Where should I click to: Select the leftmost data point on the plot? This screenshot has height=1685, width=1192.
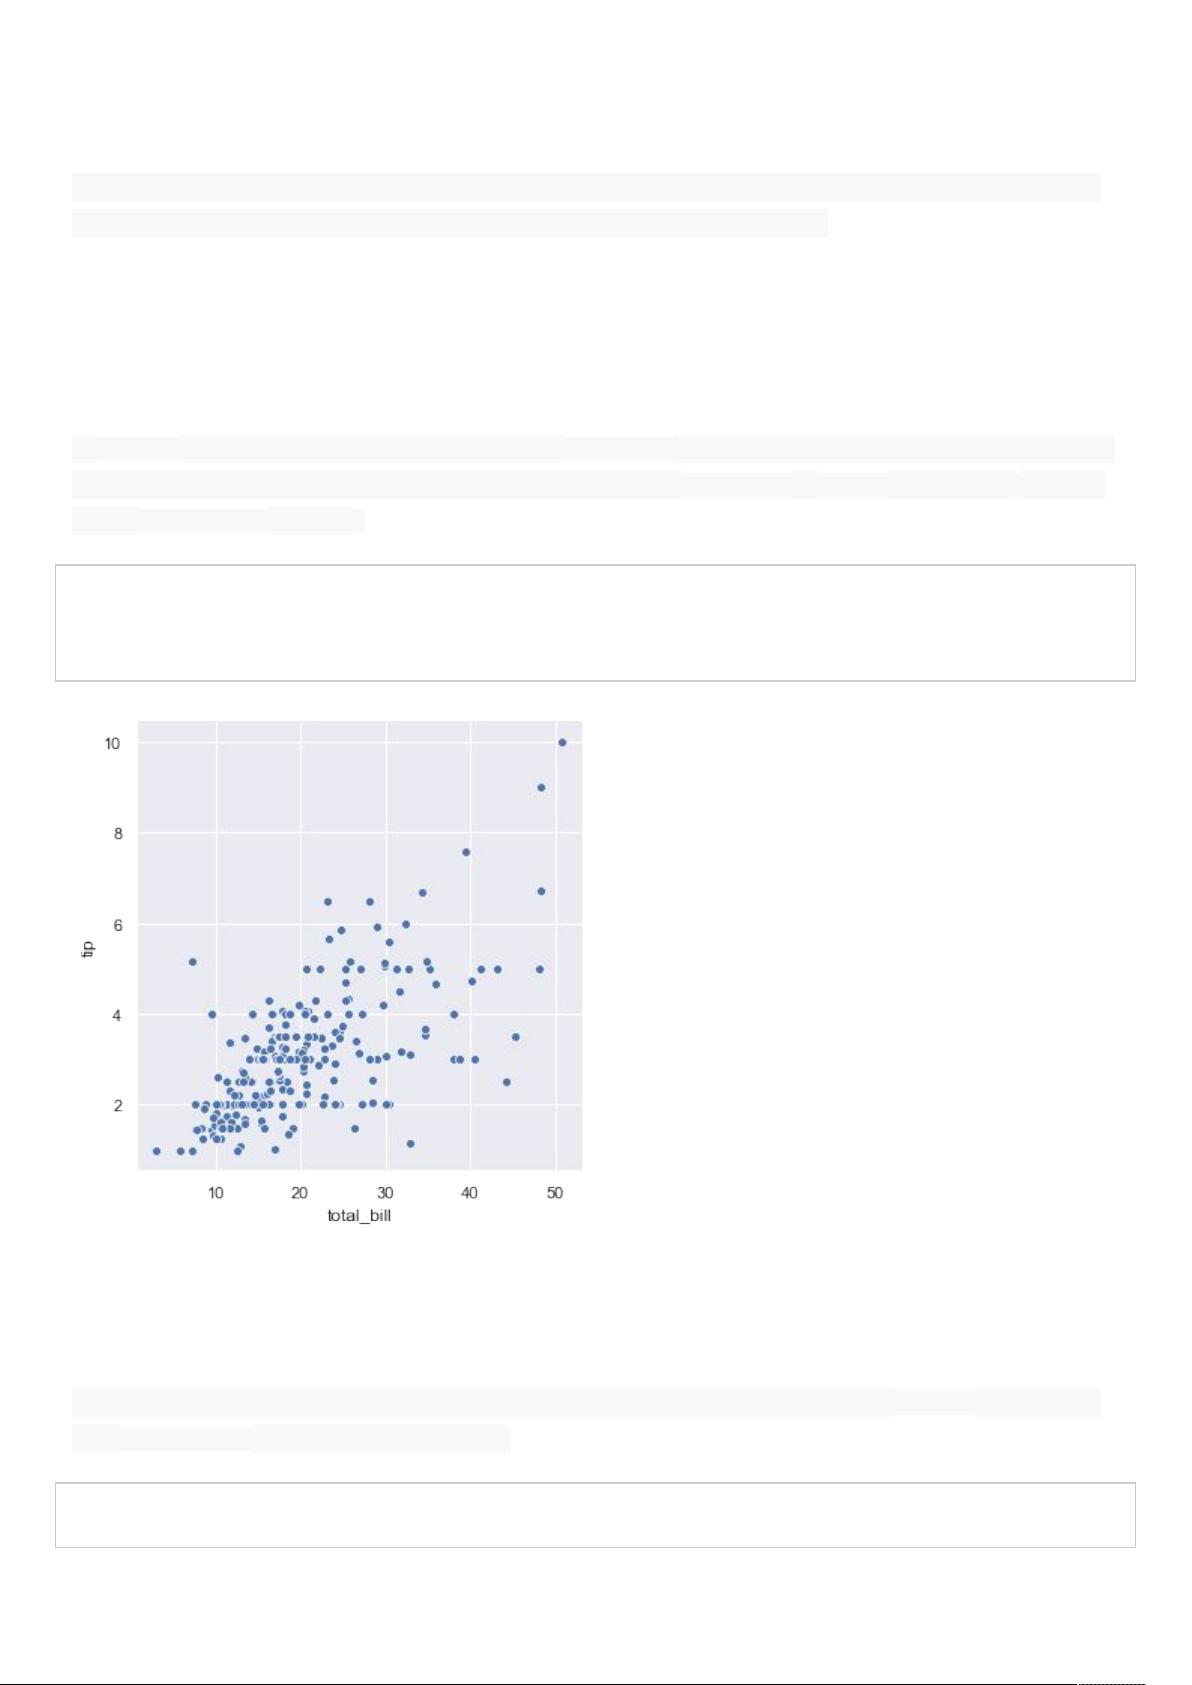(x=156, y=1151)
